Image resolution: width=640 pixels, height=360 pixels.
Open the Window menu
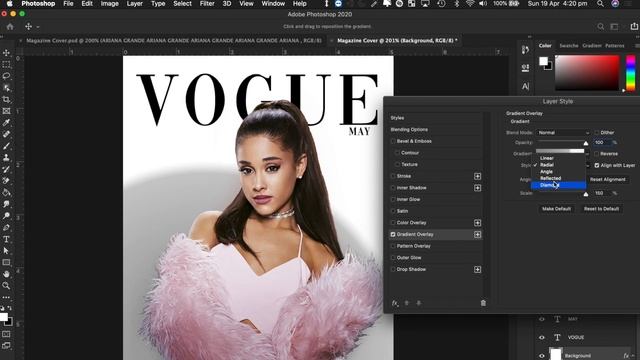pos(273,4)
